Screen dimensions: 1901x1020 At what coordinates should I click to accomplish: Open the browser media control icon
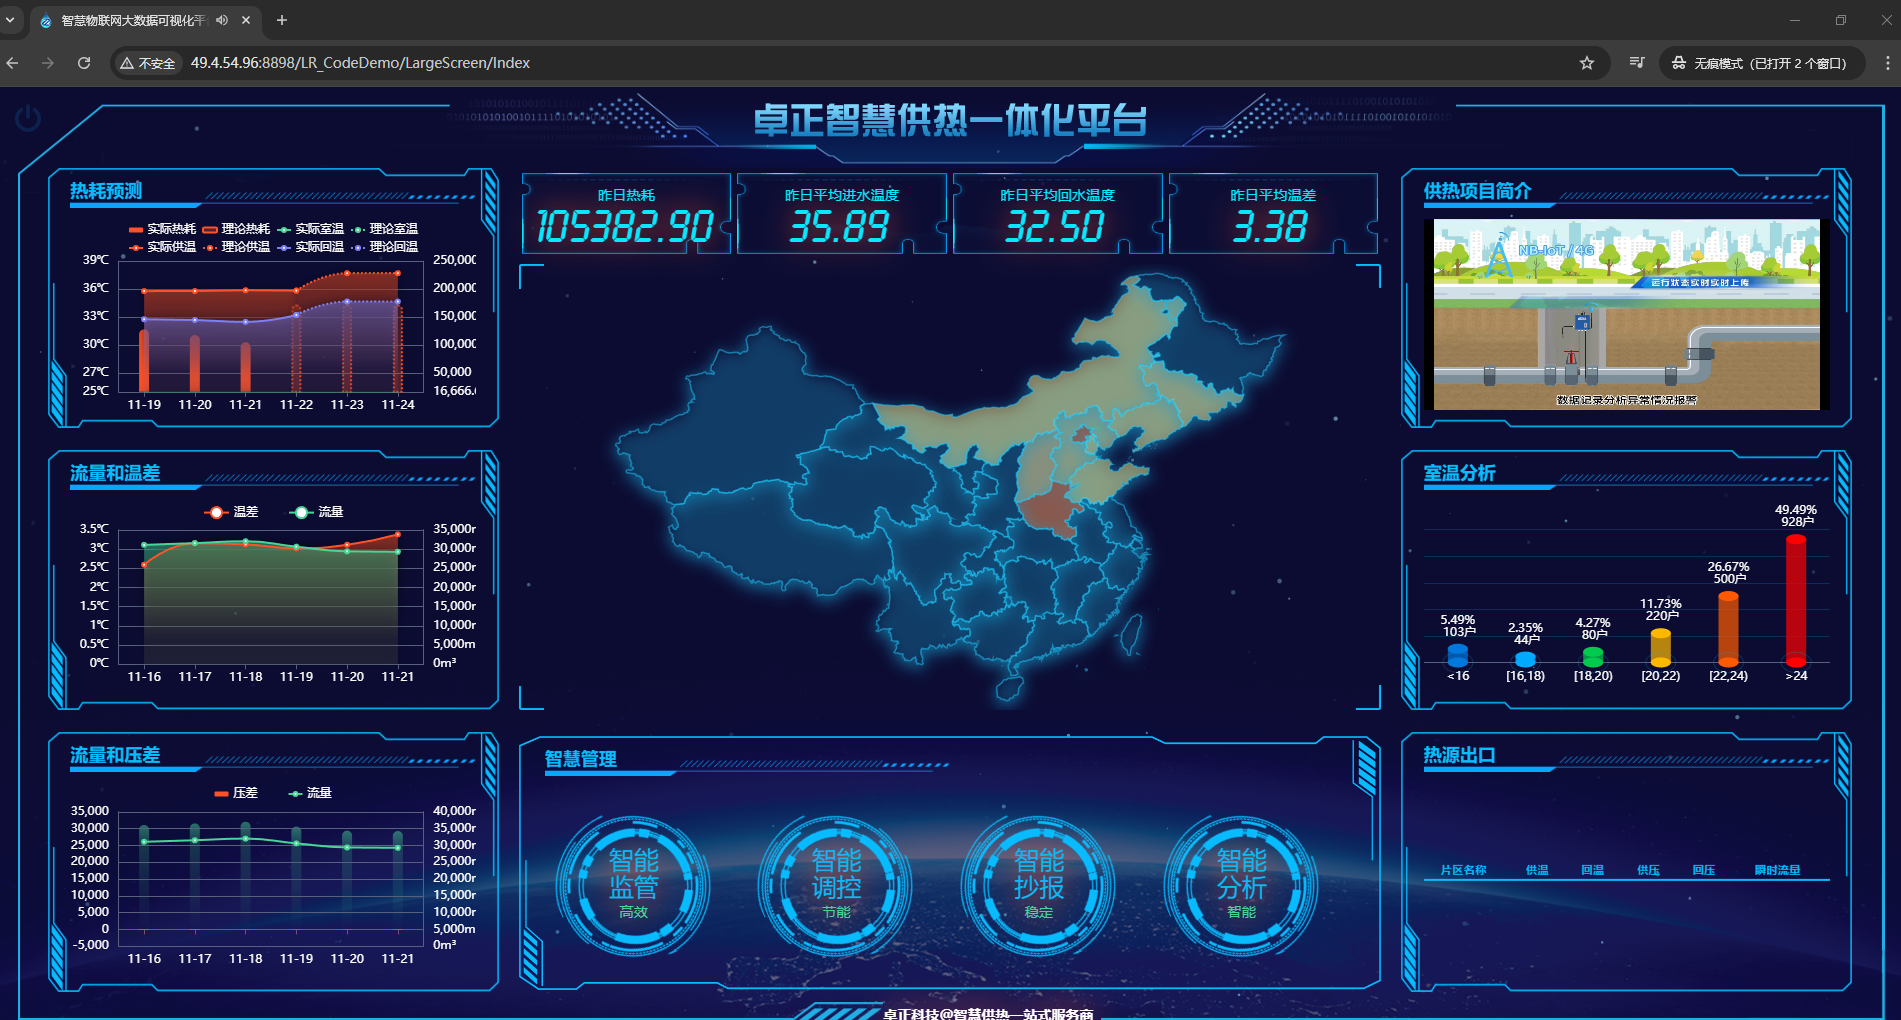1636,63
